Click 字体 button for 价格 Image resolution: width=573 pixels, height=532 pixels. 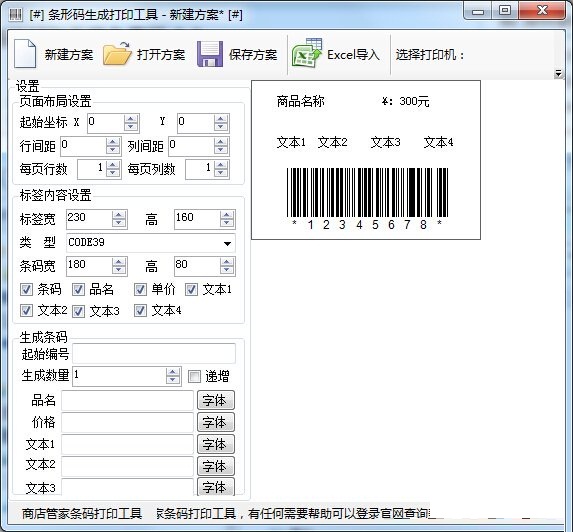(x=216, y=422)
